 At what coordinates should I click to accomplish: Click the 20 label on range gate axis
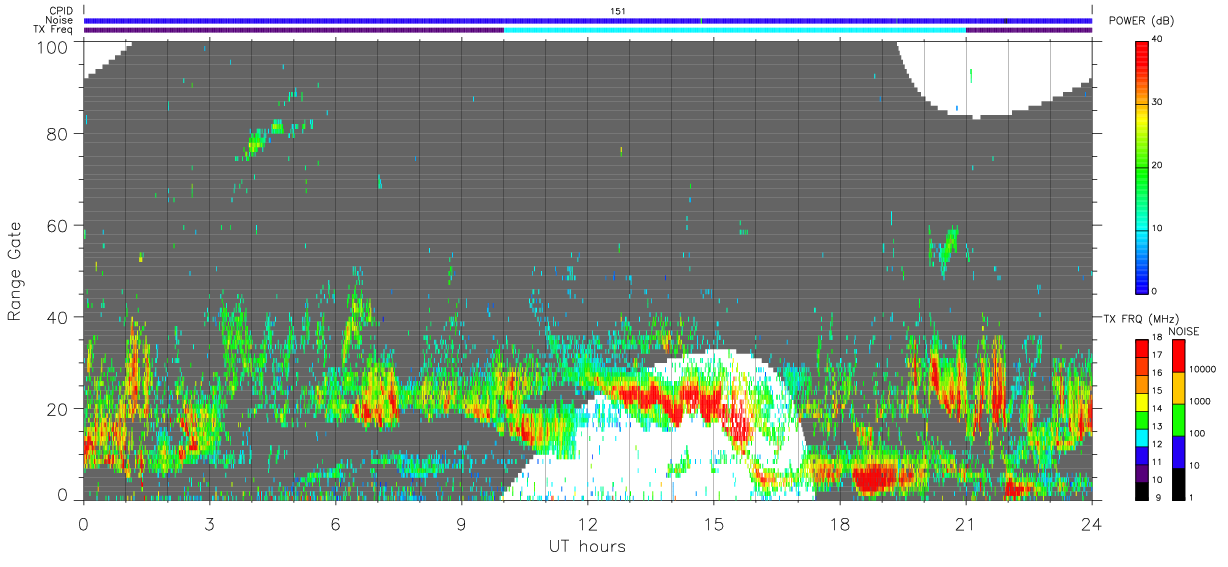point(59,409)
